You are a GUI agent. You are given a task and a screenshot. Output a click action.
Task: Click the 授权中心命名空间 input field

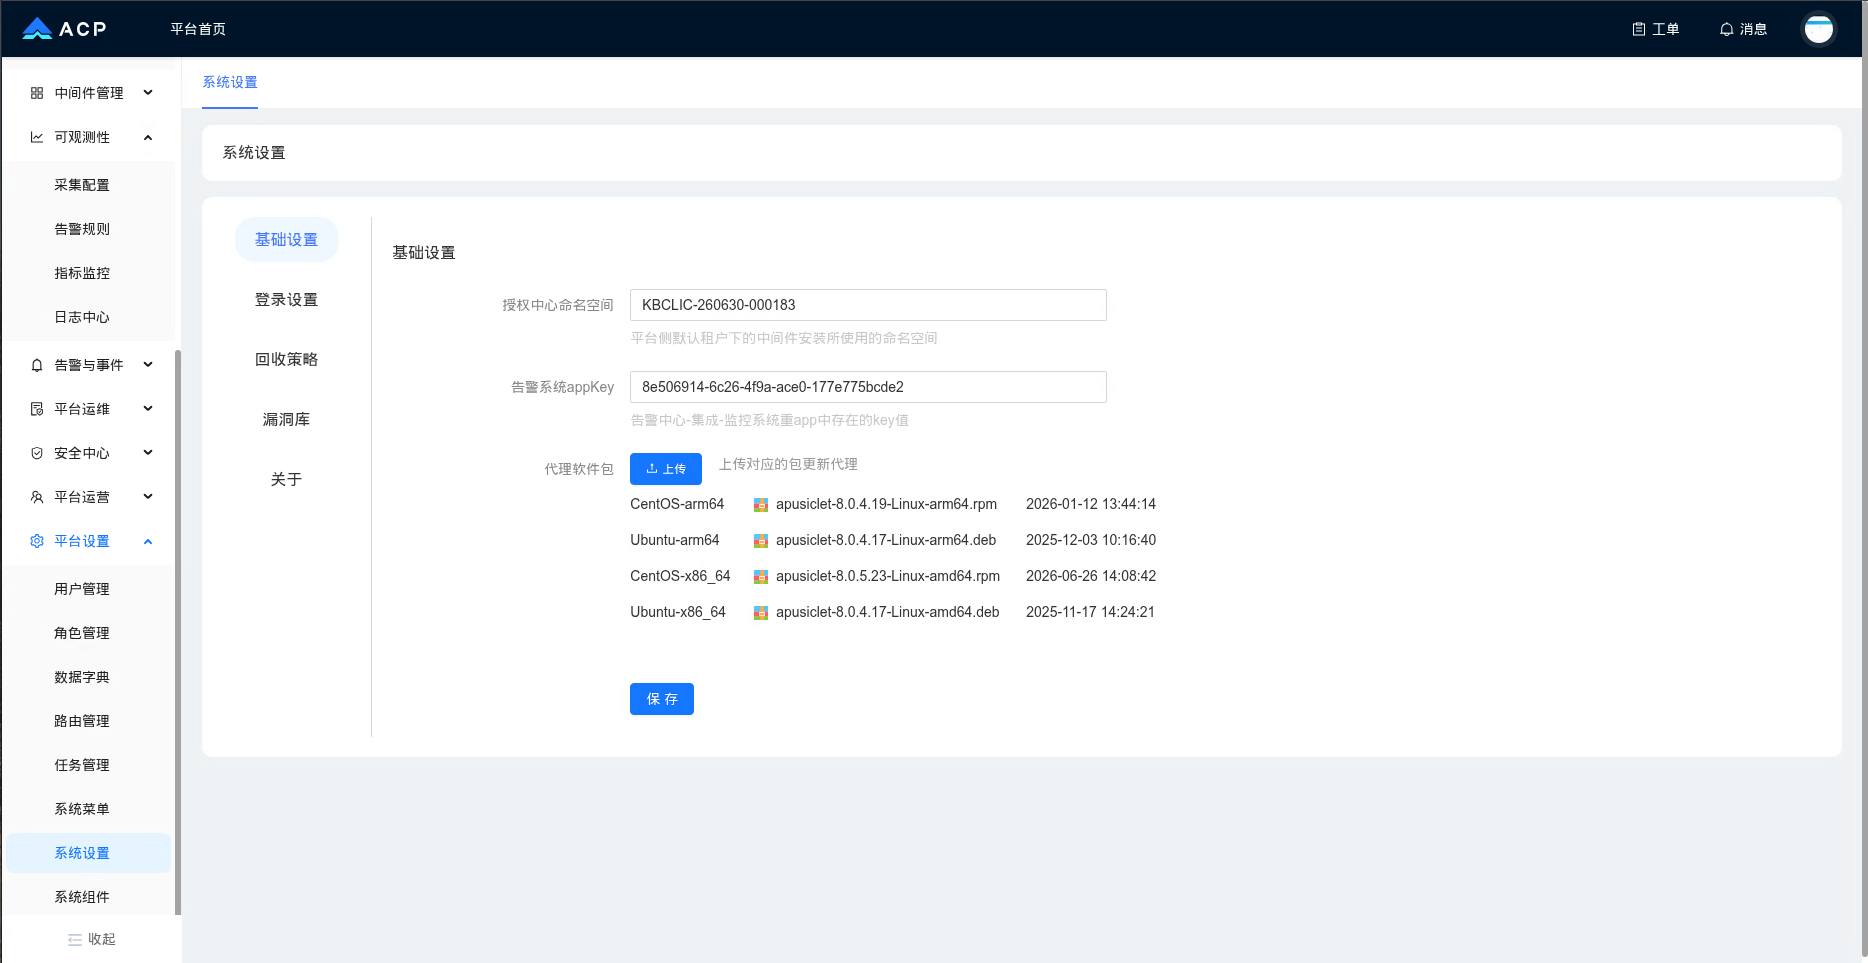pyautogui.click(x=868, y=305)
